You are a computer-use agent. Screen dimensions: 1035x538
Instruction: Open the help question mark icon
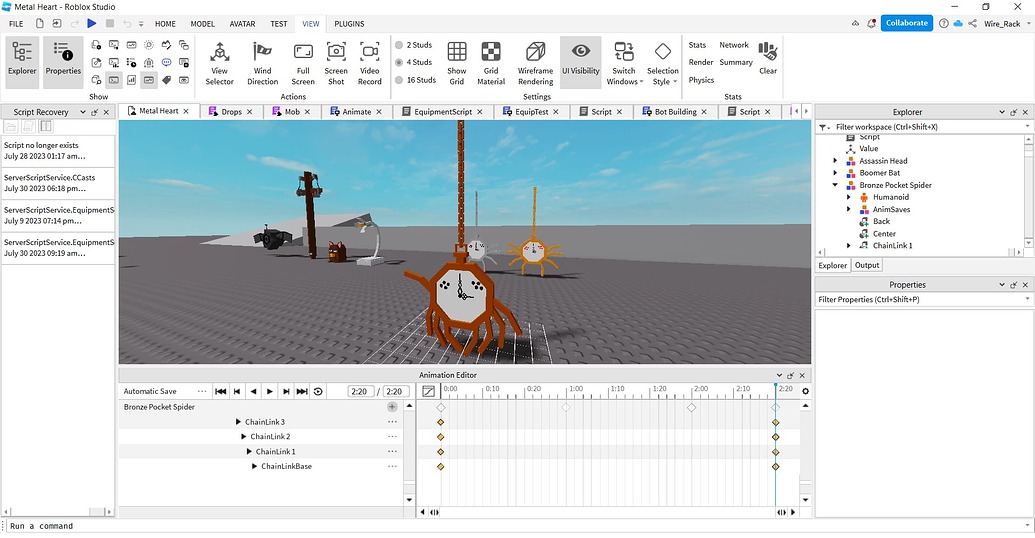pos(944,23)
